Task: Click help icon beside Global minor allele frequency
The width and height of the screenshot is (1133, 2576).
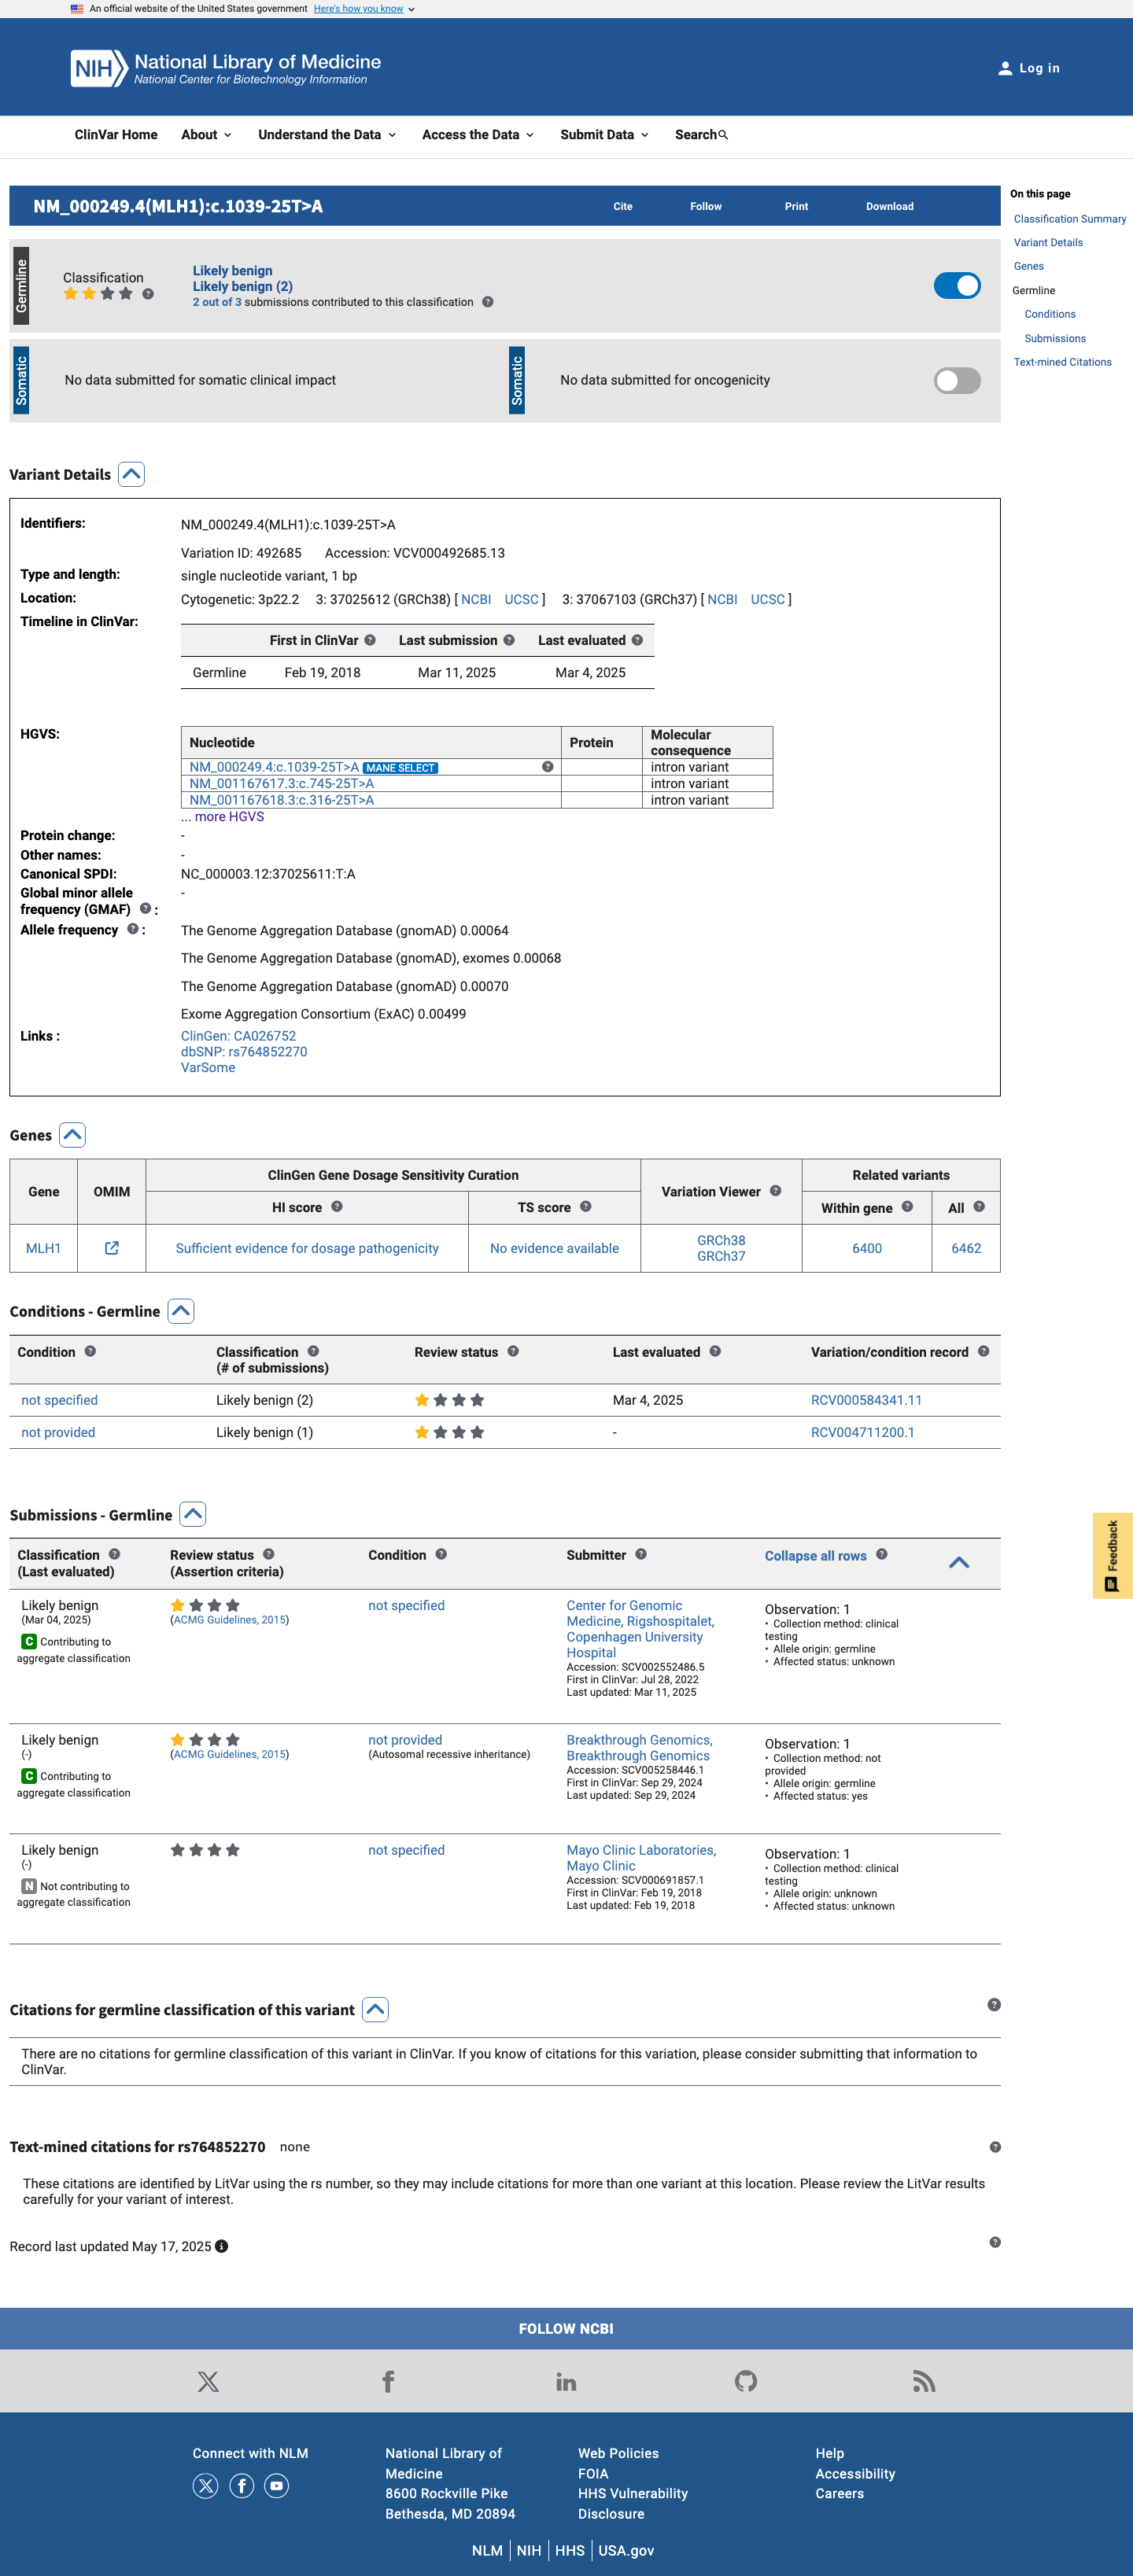Action: pyautogui.click(x=145, y=908)
